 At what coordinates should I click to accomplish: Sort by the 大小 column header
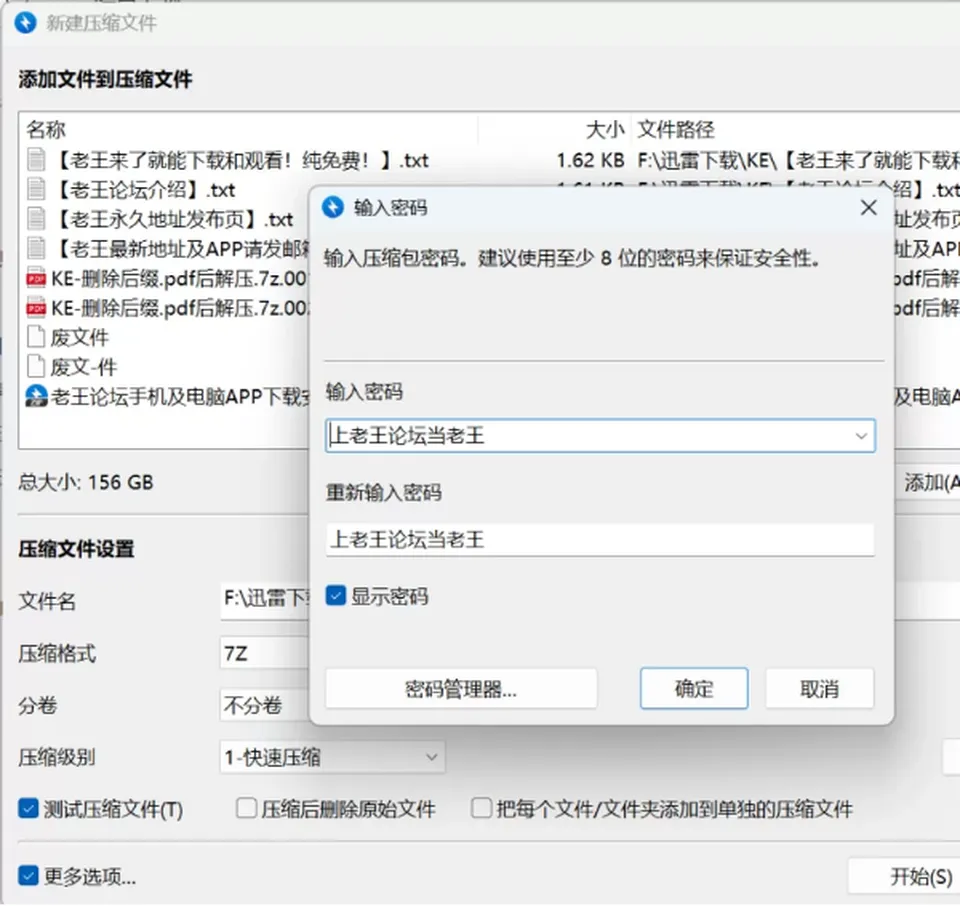(x=605, y=130)
